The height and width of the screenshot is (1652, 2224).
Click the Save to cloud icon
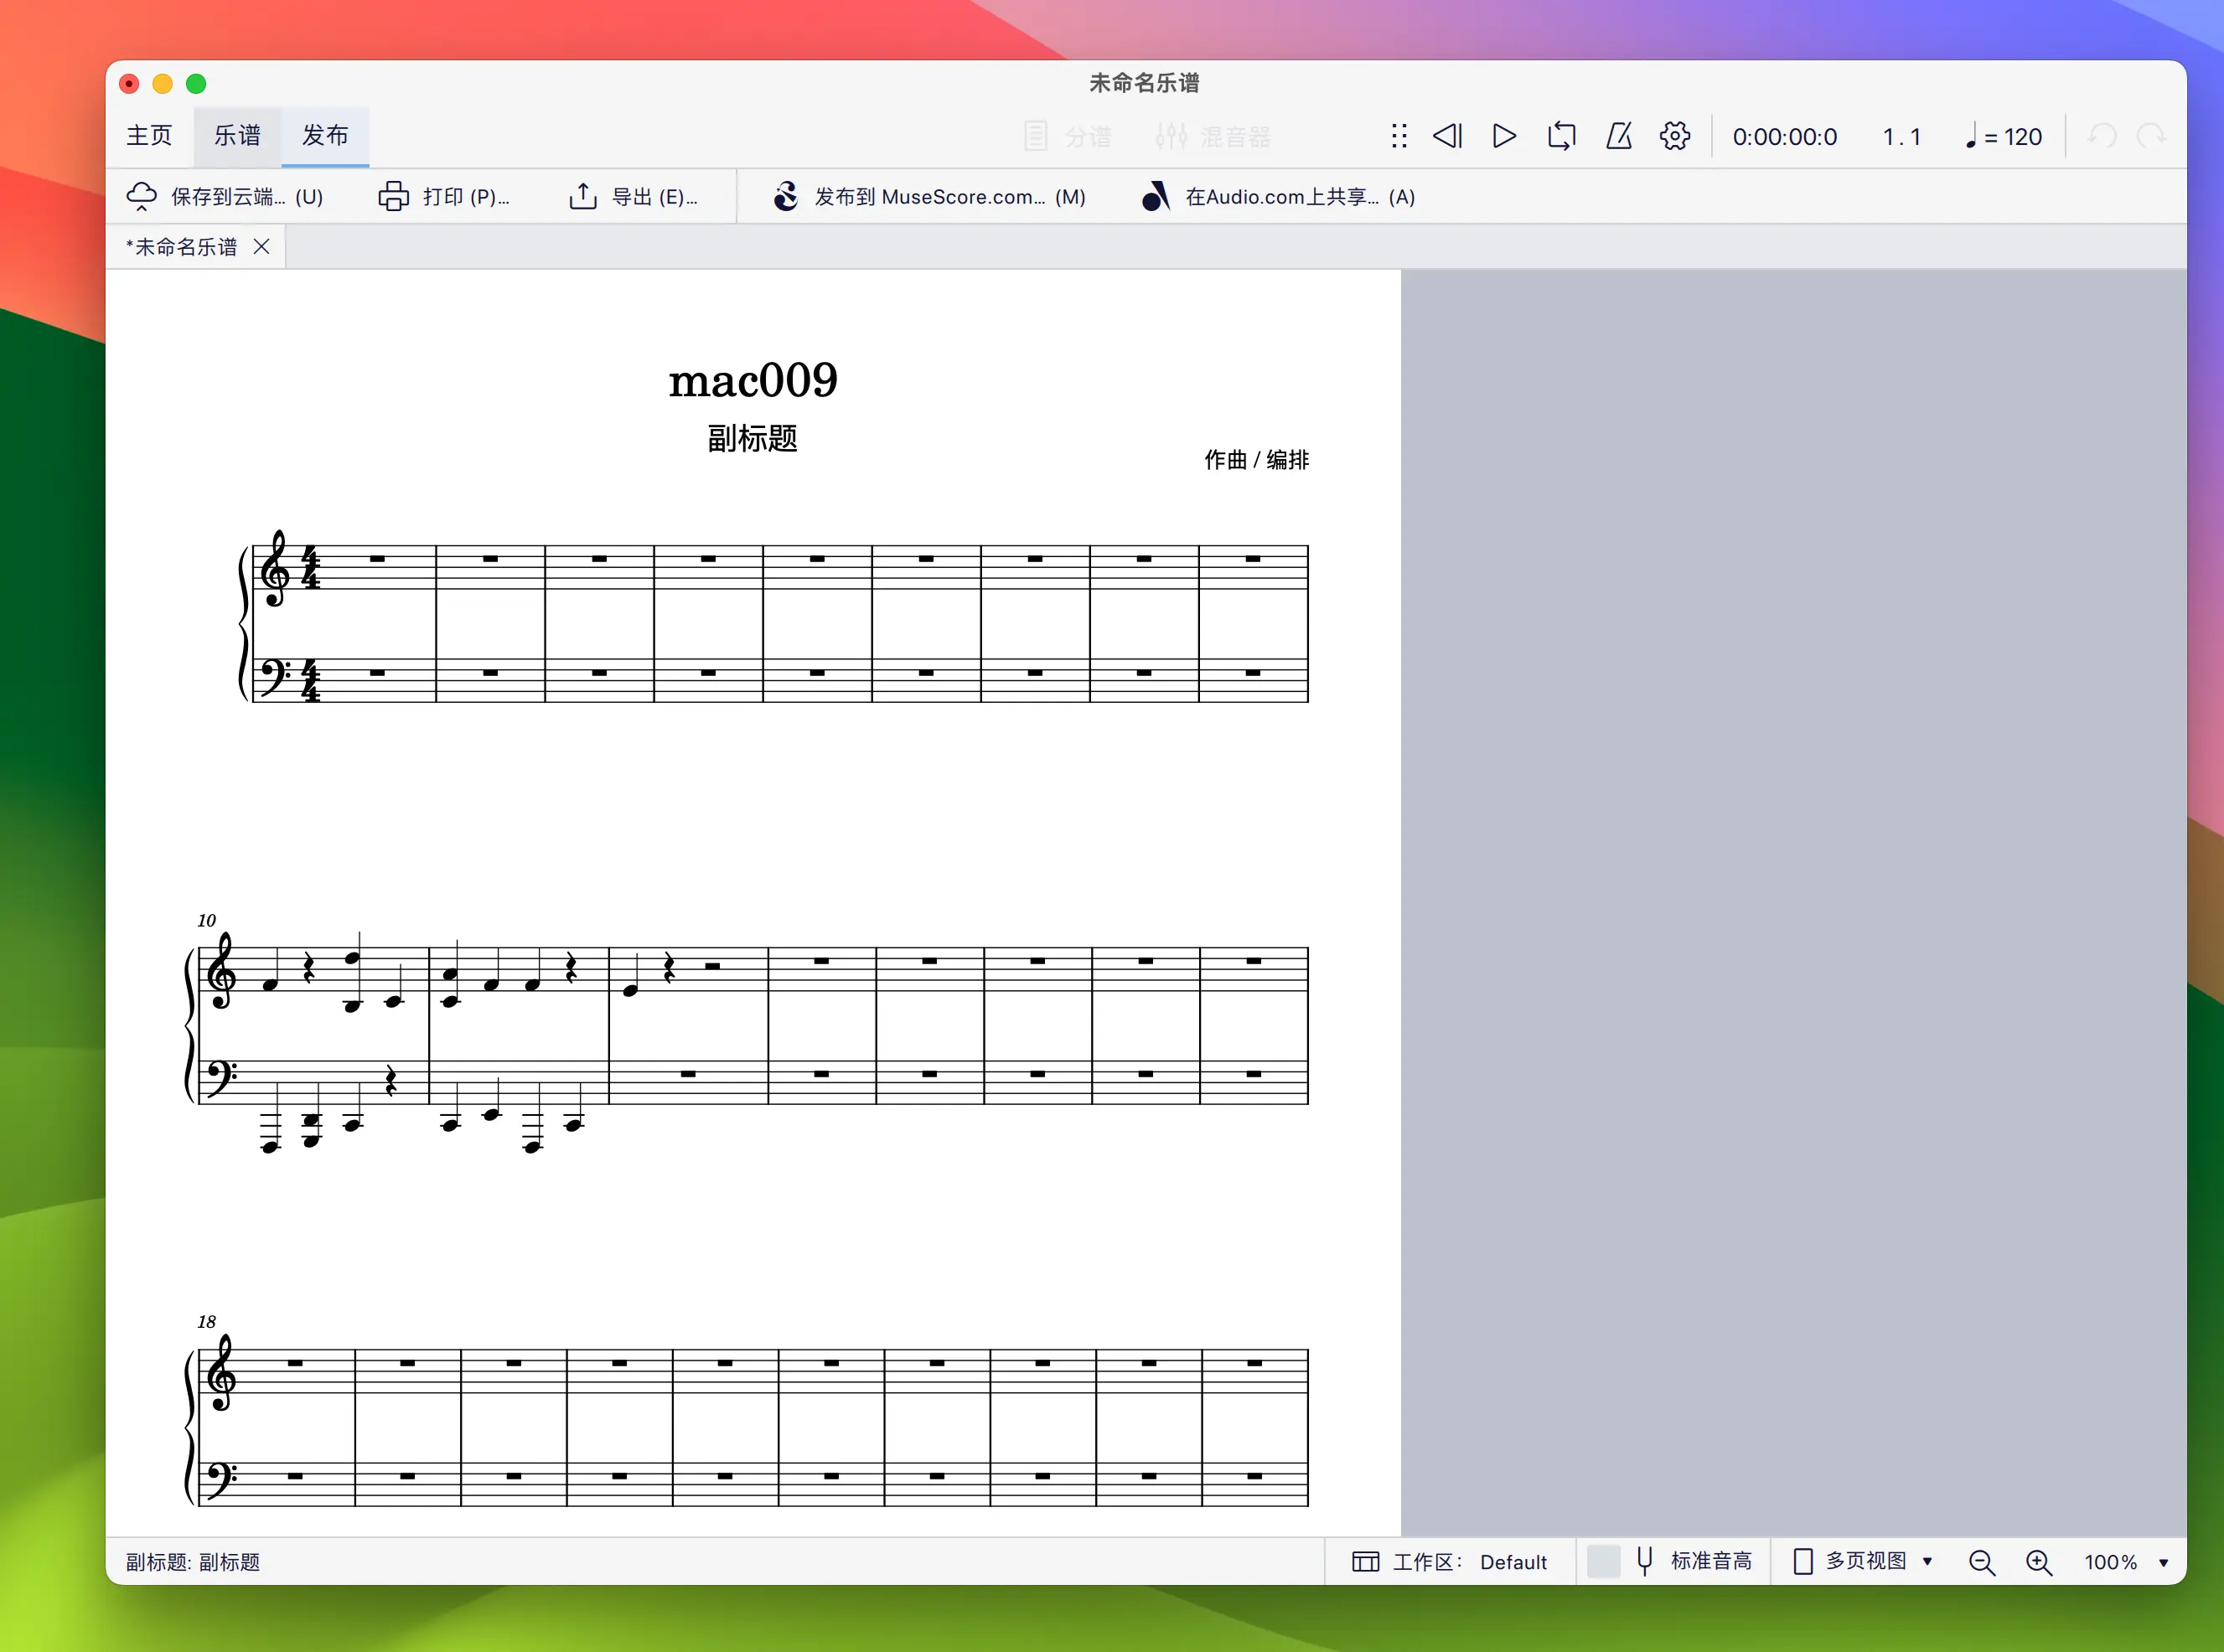click(x=142, y=197)
